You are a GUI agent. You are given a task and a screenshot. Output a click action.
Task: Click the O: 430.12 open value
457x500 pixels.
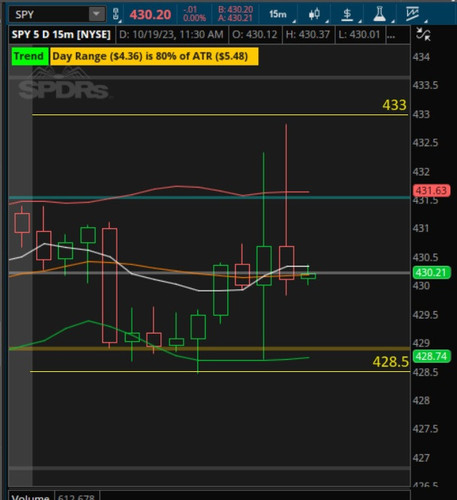[255, 34]
